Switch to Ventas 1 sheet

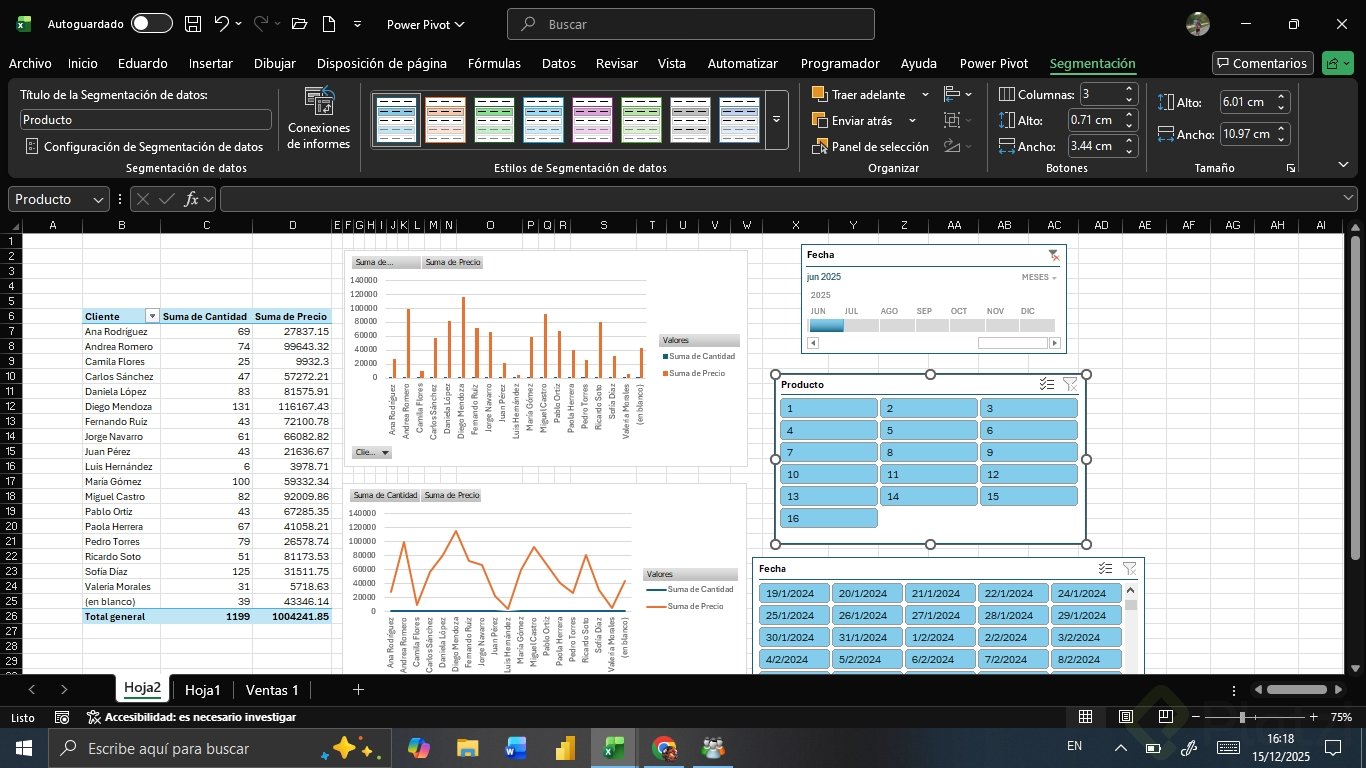coord(272,690)
